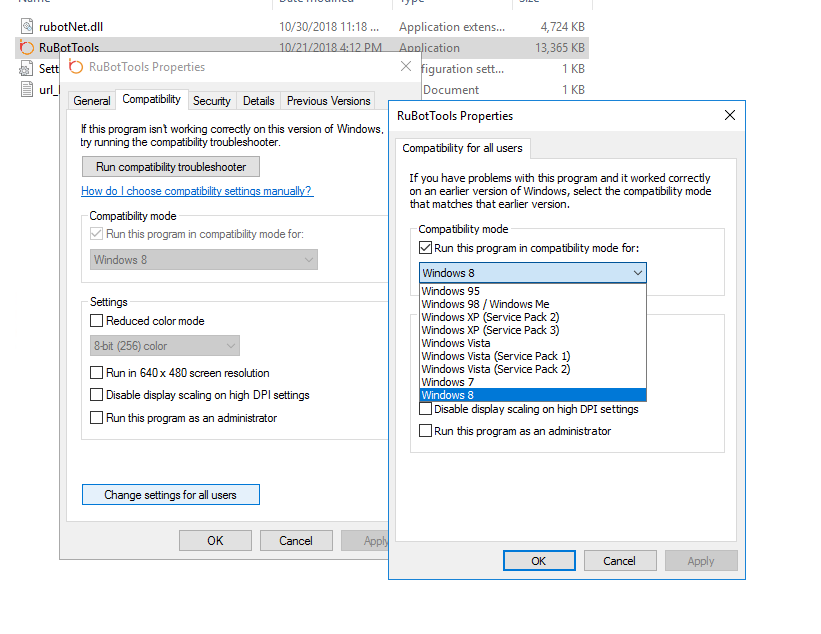The height and width of the screenshot is (634, 821).
Task: Click Change settings for all users button
Action: [x=171, y=495]
